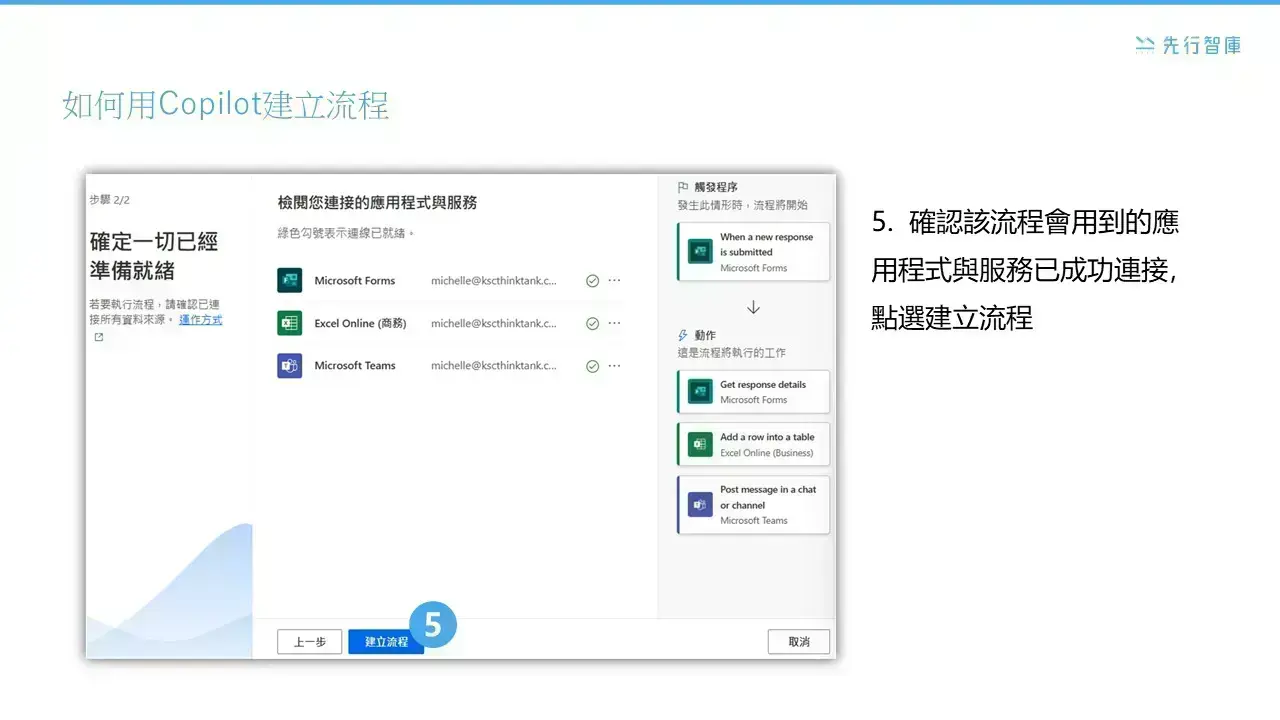Click the Excel Online (商務) service name
The width and height of the screenshot is (1280, 720).
click(x=360, y=323)
